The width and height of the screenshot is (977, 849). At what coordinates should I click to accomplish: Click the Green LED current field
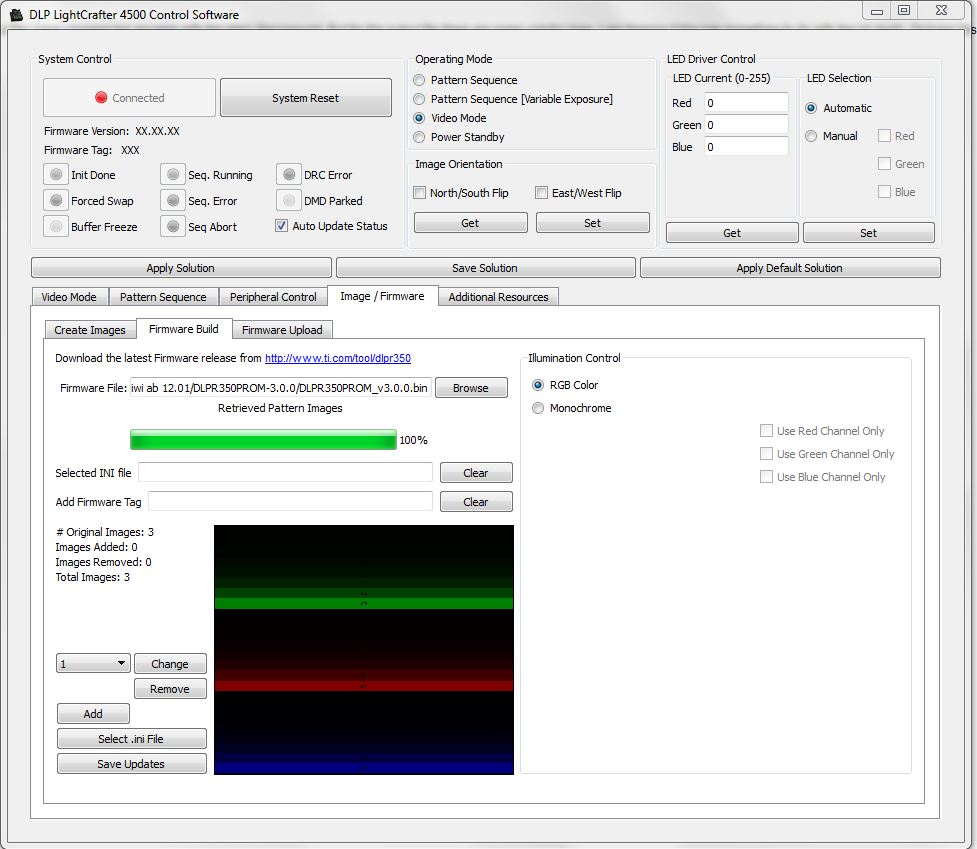(746, 125)
